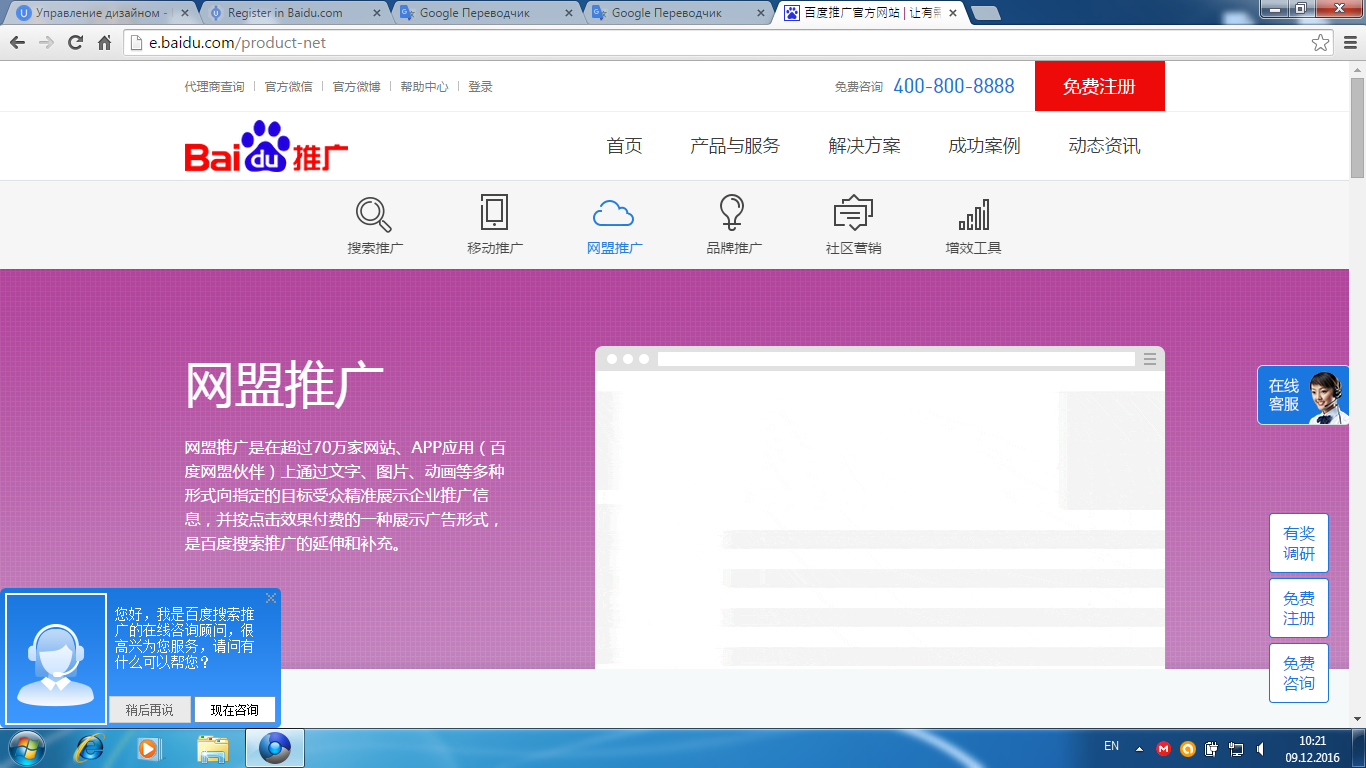Bookmark page with the star icon
This screenshot has height=768, width=1366.
pyautogui.click(x=1321, y=43)
